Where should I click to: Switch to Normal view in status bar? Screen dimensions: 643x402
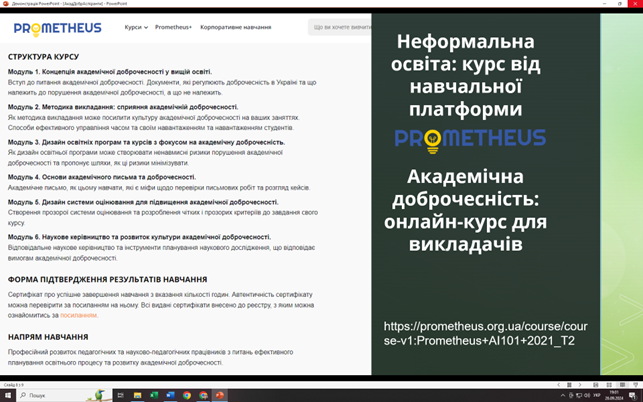[596, 385]
